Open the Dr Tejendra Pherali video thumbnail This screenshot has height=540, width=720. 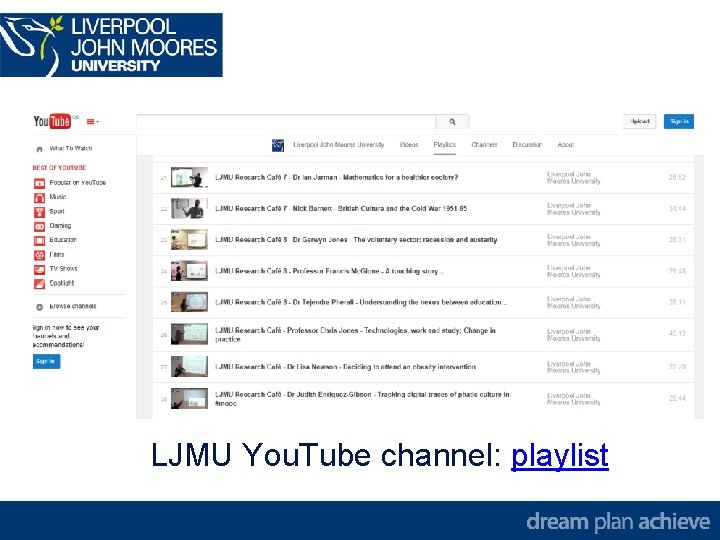189,302
